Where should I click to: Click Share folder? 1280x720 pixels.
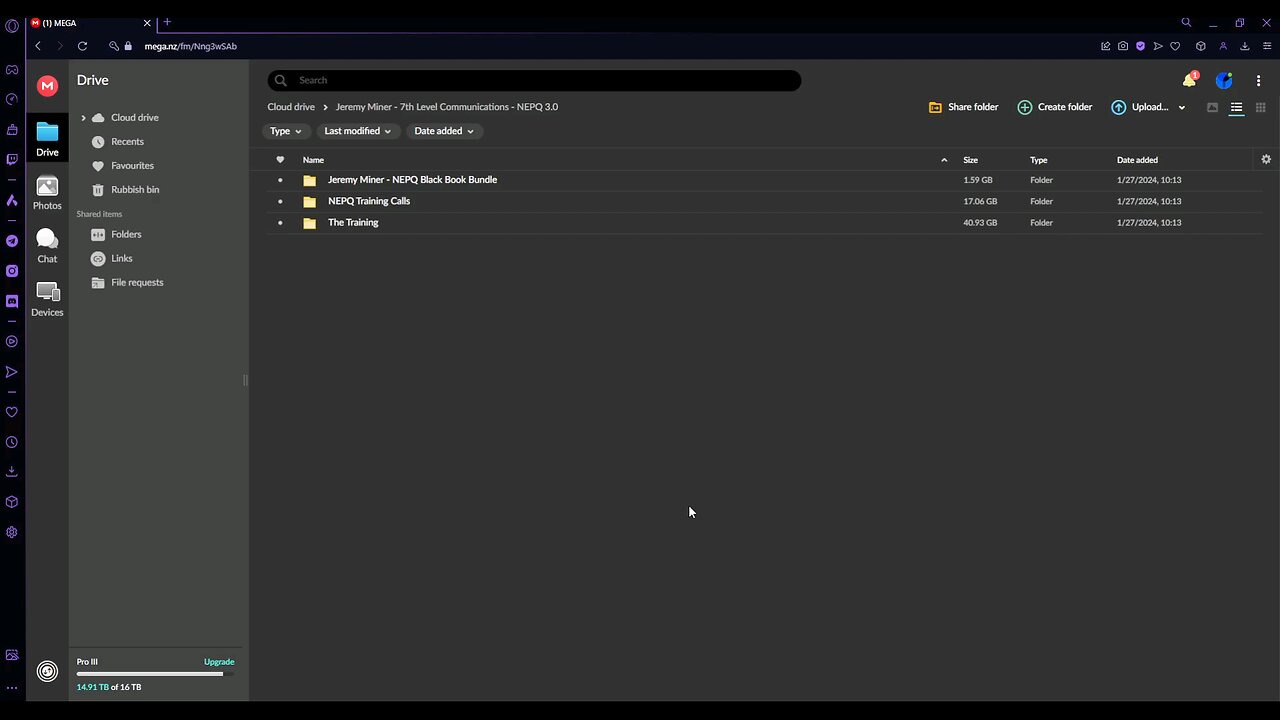[x=964, y=107]
